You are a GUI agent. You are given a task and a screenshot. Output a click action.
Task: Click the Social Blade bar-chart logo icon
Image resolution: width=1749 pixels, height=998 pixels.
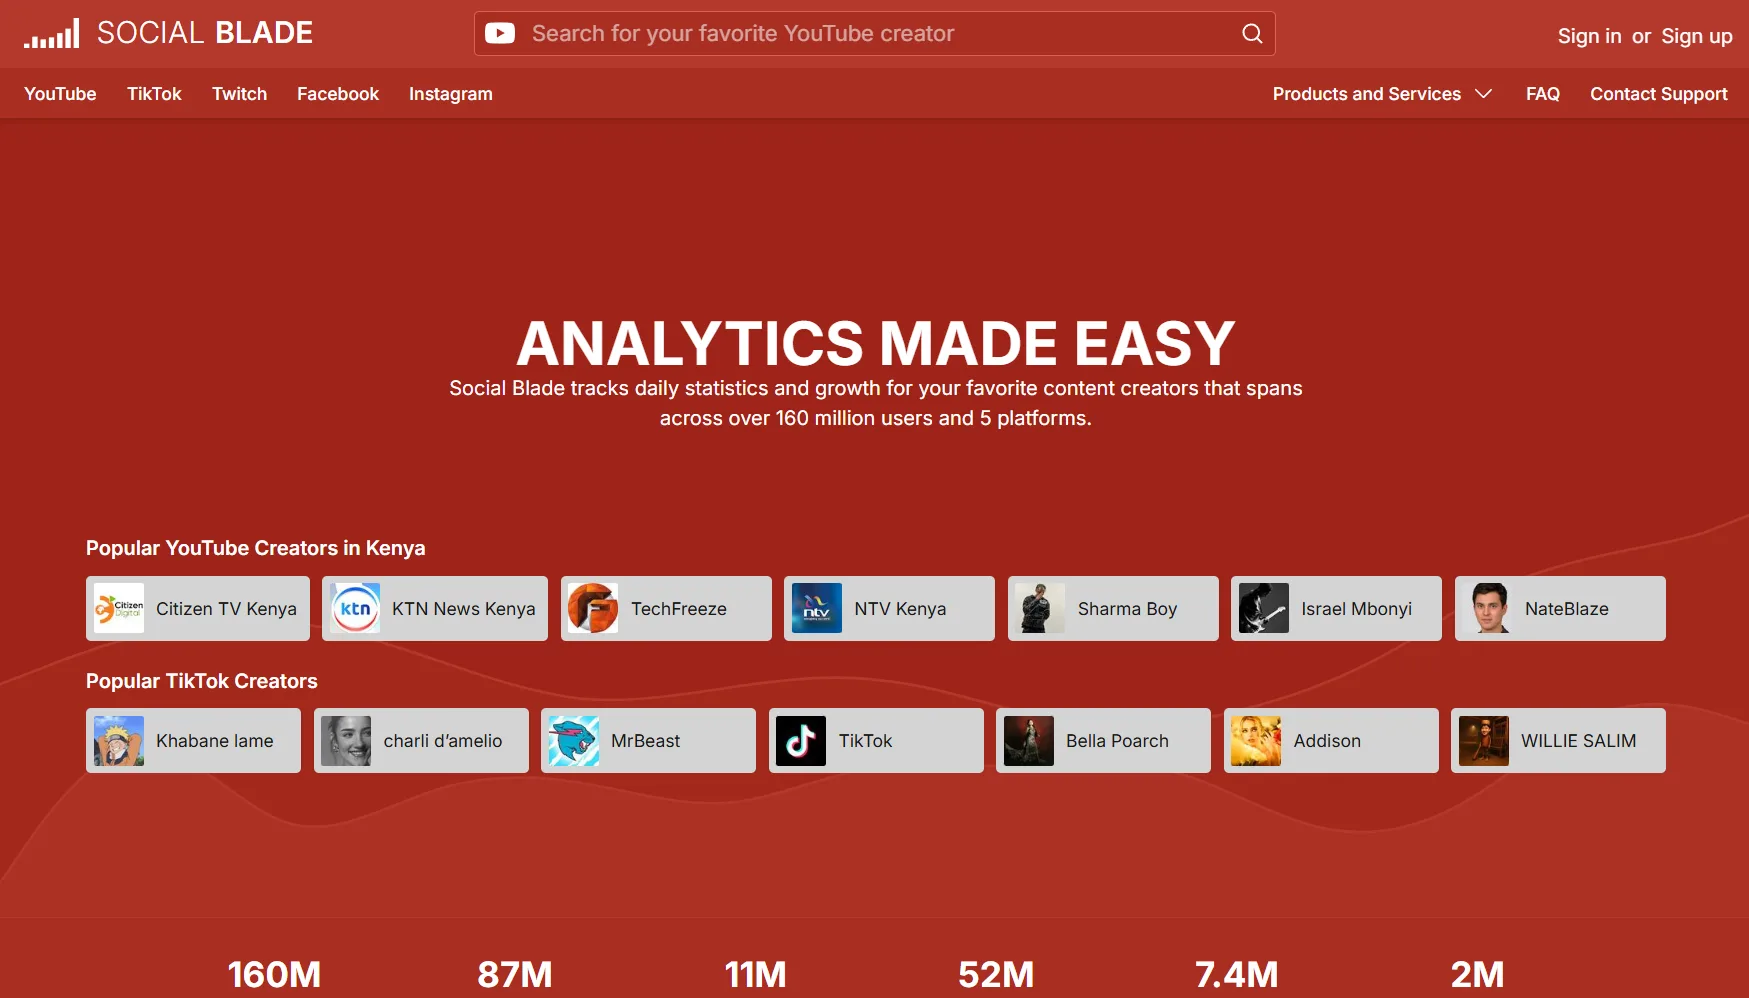point(52,33)
